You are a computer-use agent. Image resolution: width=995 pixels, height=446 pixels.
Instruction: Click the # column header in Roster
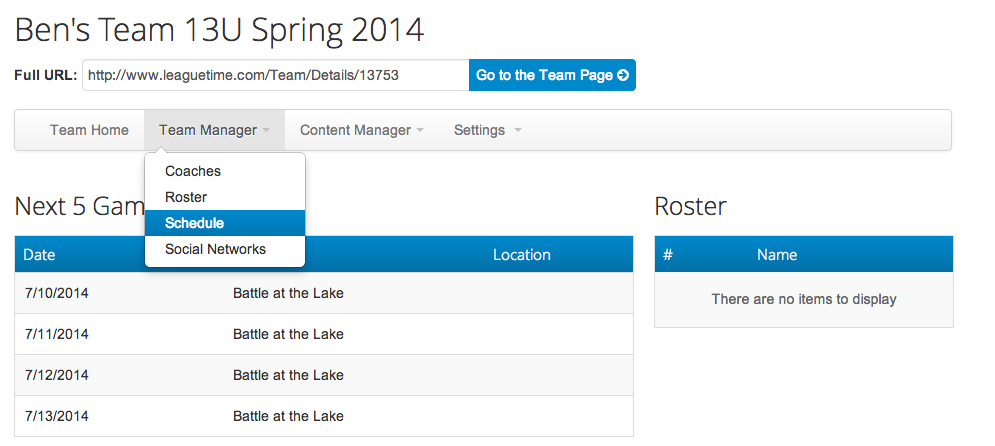point(668,255)
